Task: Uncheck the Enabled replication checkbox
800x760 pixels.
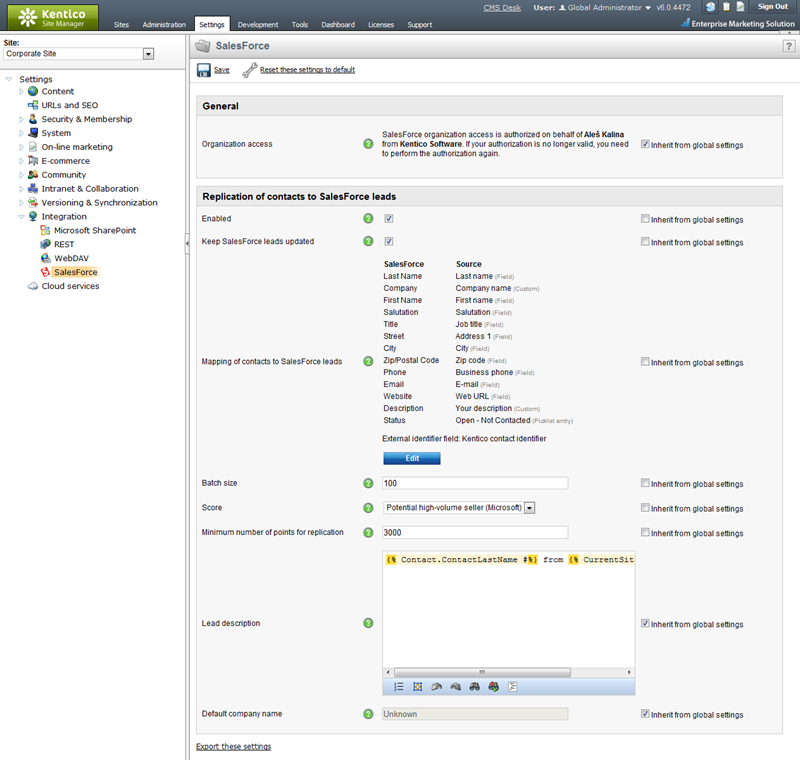Action: [388, 218]
